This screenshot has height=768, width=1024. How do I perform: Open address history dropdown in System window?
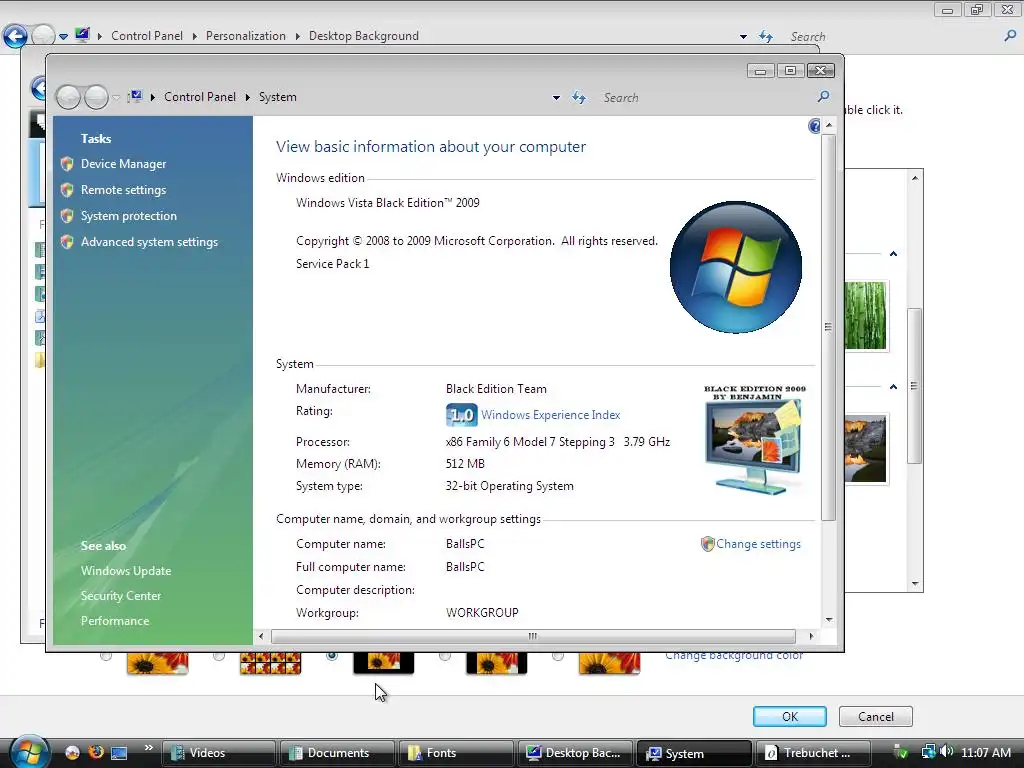[556, 97]
